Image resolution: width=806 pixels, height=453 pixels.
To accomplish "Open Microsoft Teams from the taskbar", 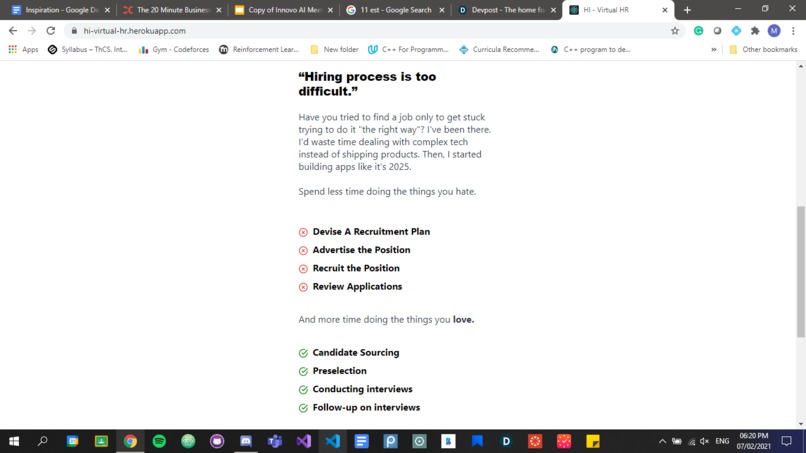I will (274, 441).
